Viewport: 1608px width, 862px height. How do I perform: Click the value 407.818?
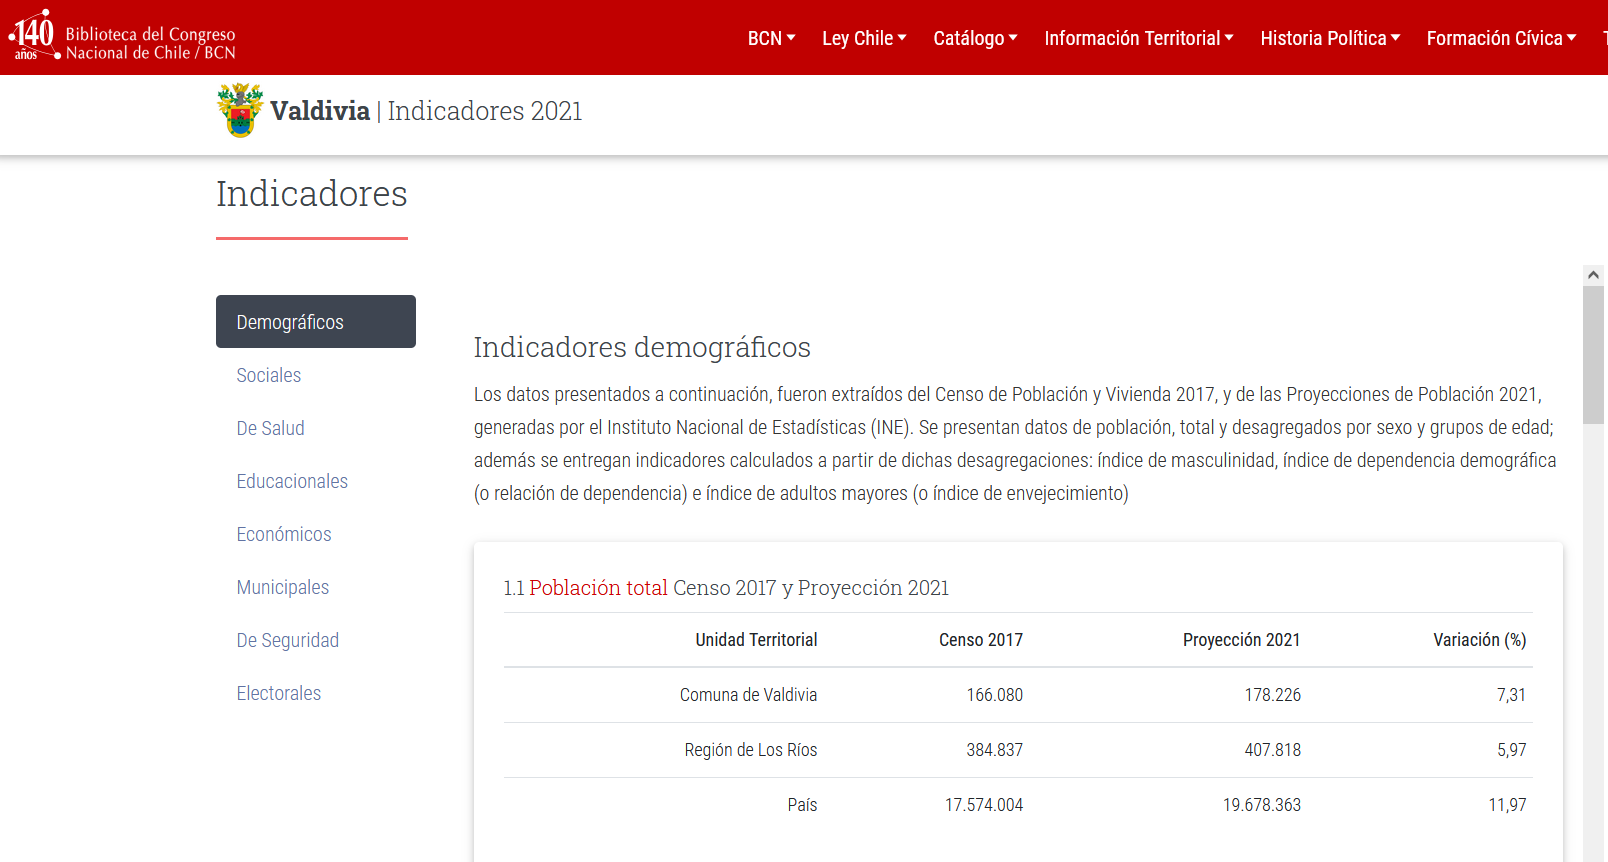point(1272,750)
